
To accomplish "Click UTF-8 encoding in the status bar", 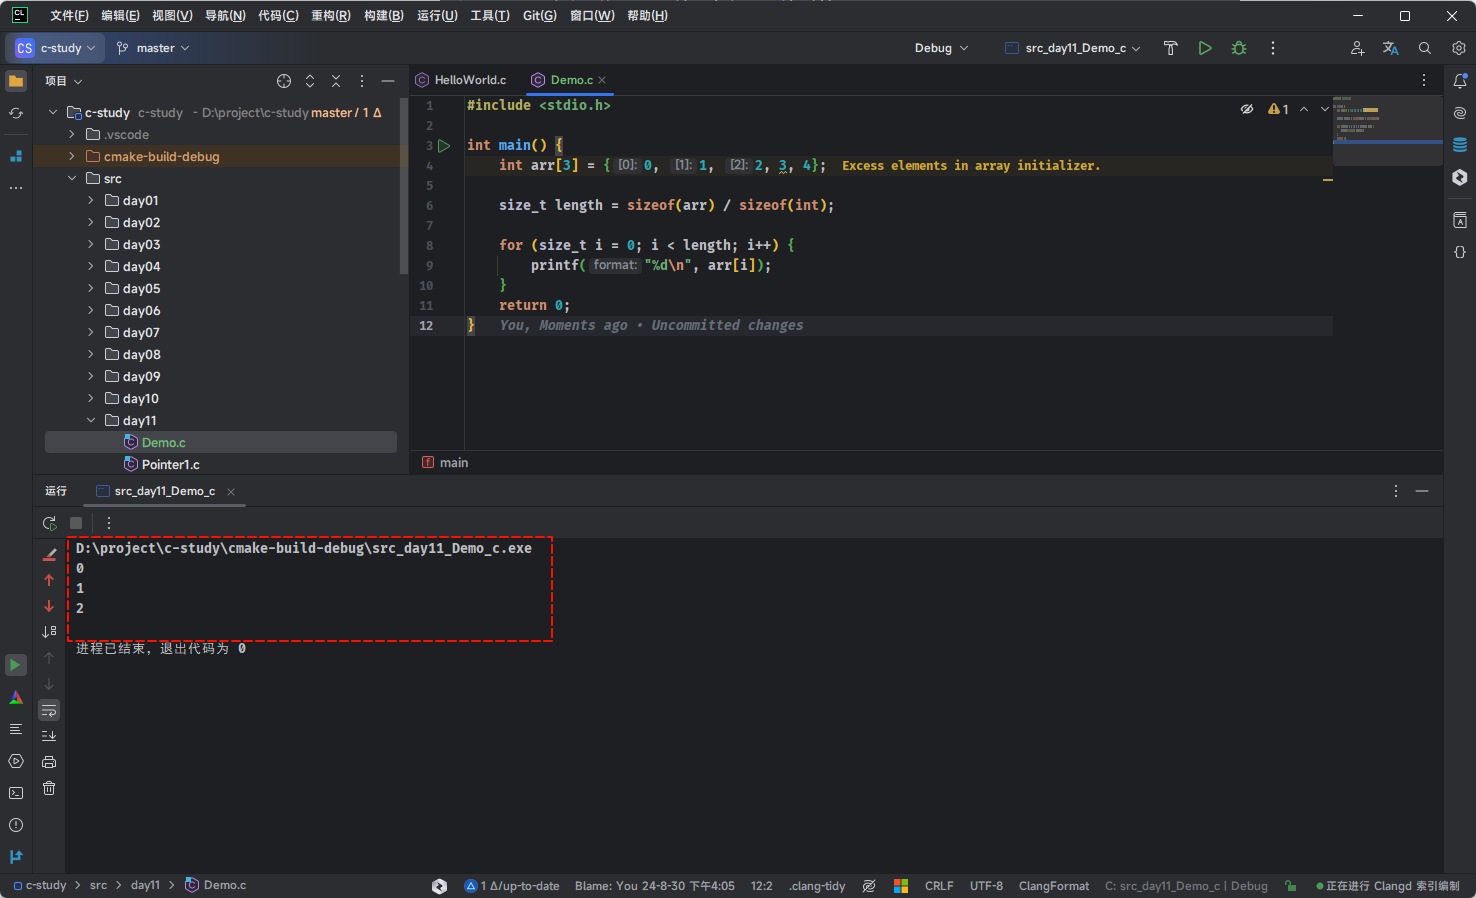I will coord(986,886).
